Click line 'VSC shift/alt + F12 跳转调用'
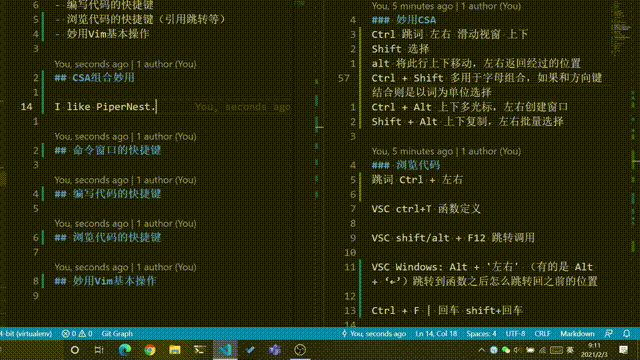This screenshot has width=640, height=360. (x=453, y=238)
